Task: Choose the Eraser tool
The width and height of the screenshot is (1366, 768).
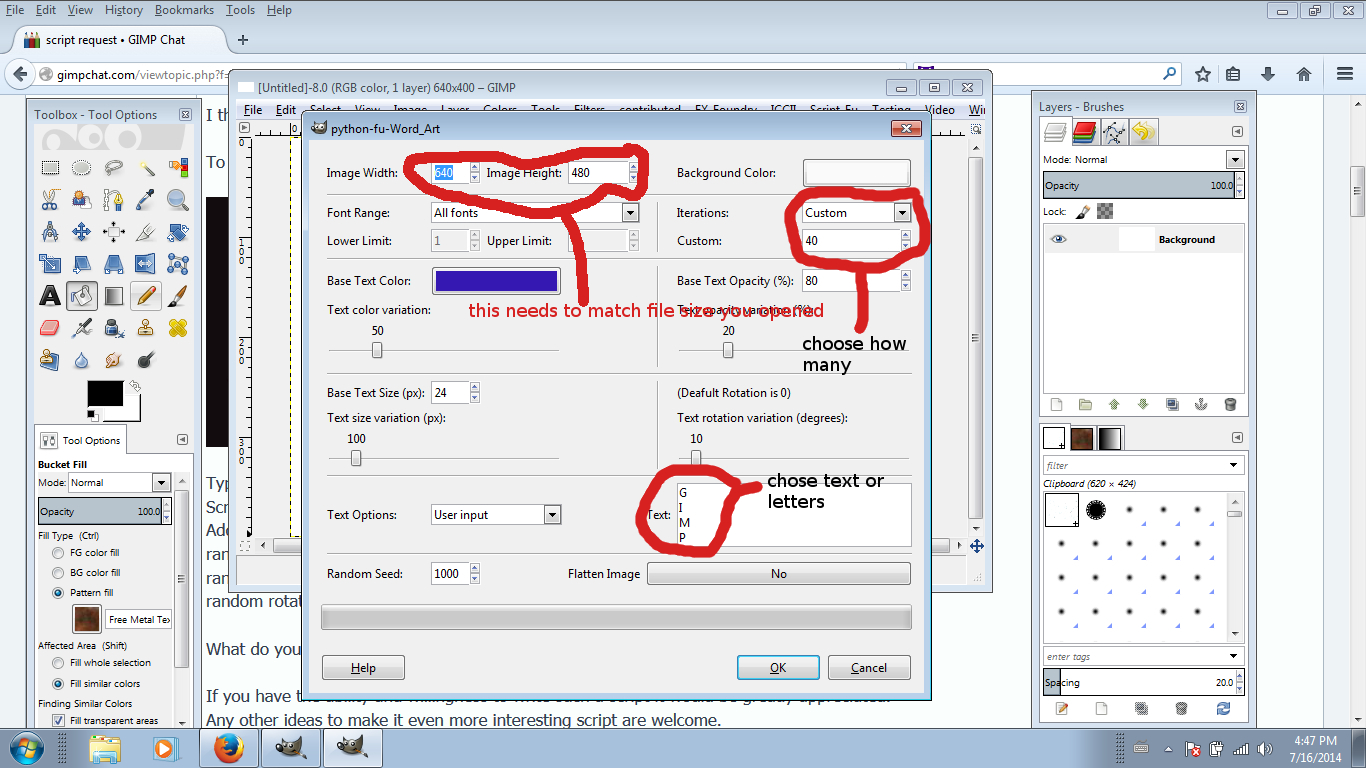Action: [50, 327]
